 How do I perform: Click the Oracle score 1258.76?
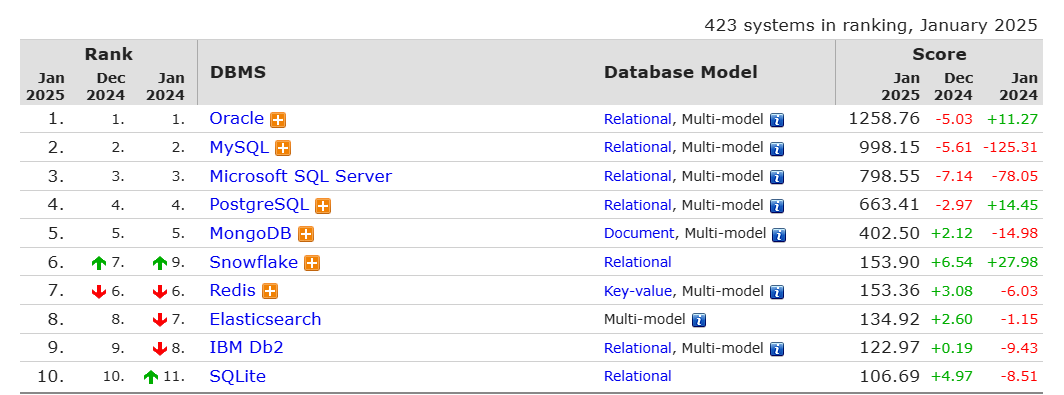tap(884, 119)
